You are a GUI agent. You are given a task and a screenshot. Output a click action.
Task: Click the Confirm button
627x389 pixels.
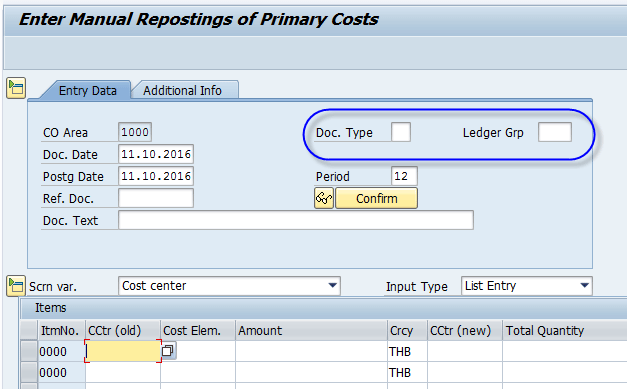[x=377, y=198]
